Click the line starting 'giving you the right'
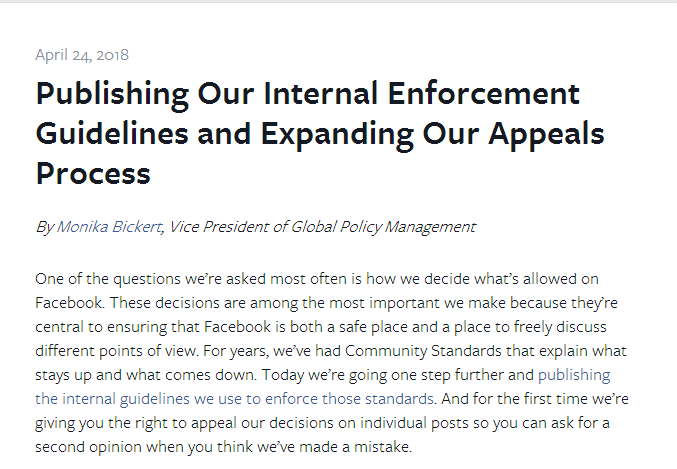 coord(322,423)
